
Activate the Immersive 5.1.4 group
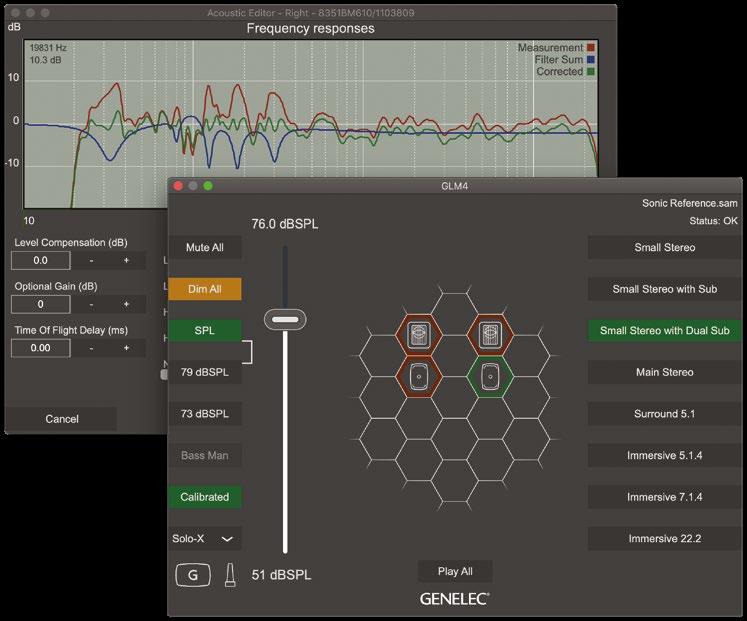pyautogui.click(x=665, y=455)
